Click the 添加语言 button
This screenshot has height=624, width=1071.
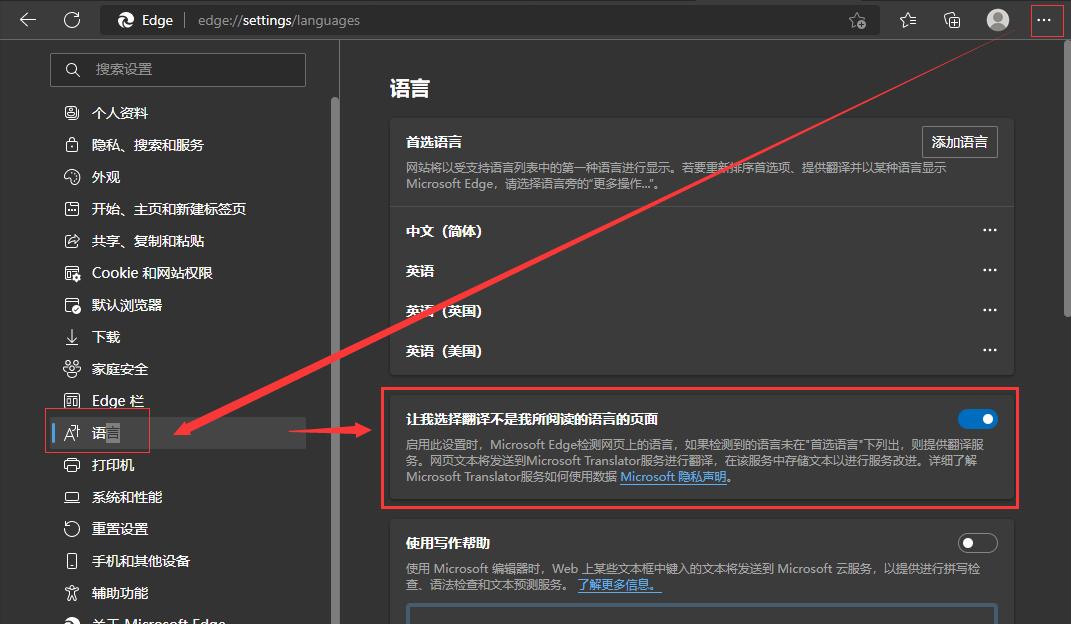click(959, 142)
